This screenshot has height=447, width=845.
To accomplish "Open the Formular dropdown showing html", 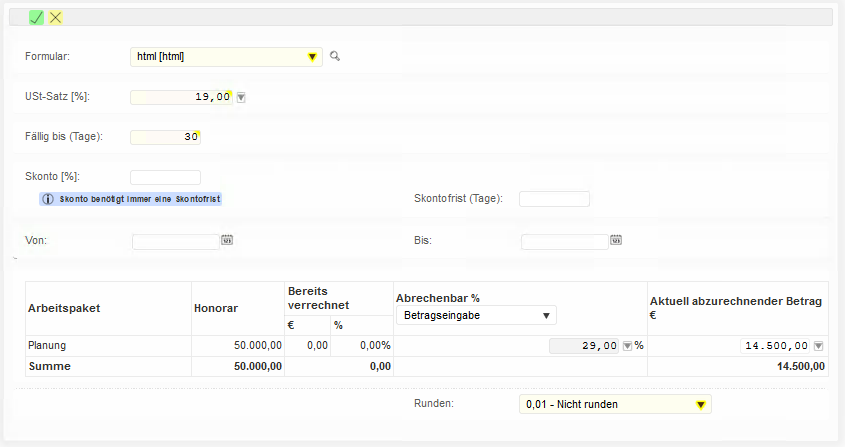I will point(226,57).
